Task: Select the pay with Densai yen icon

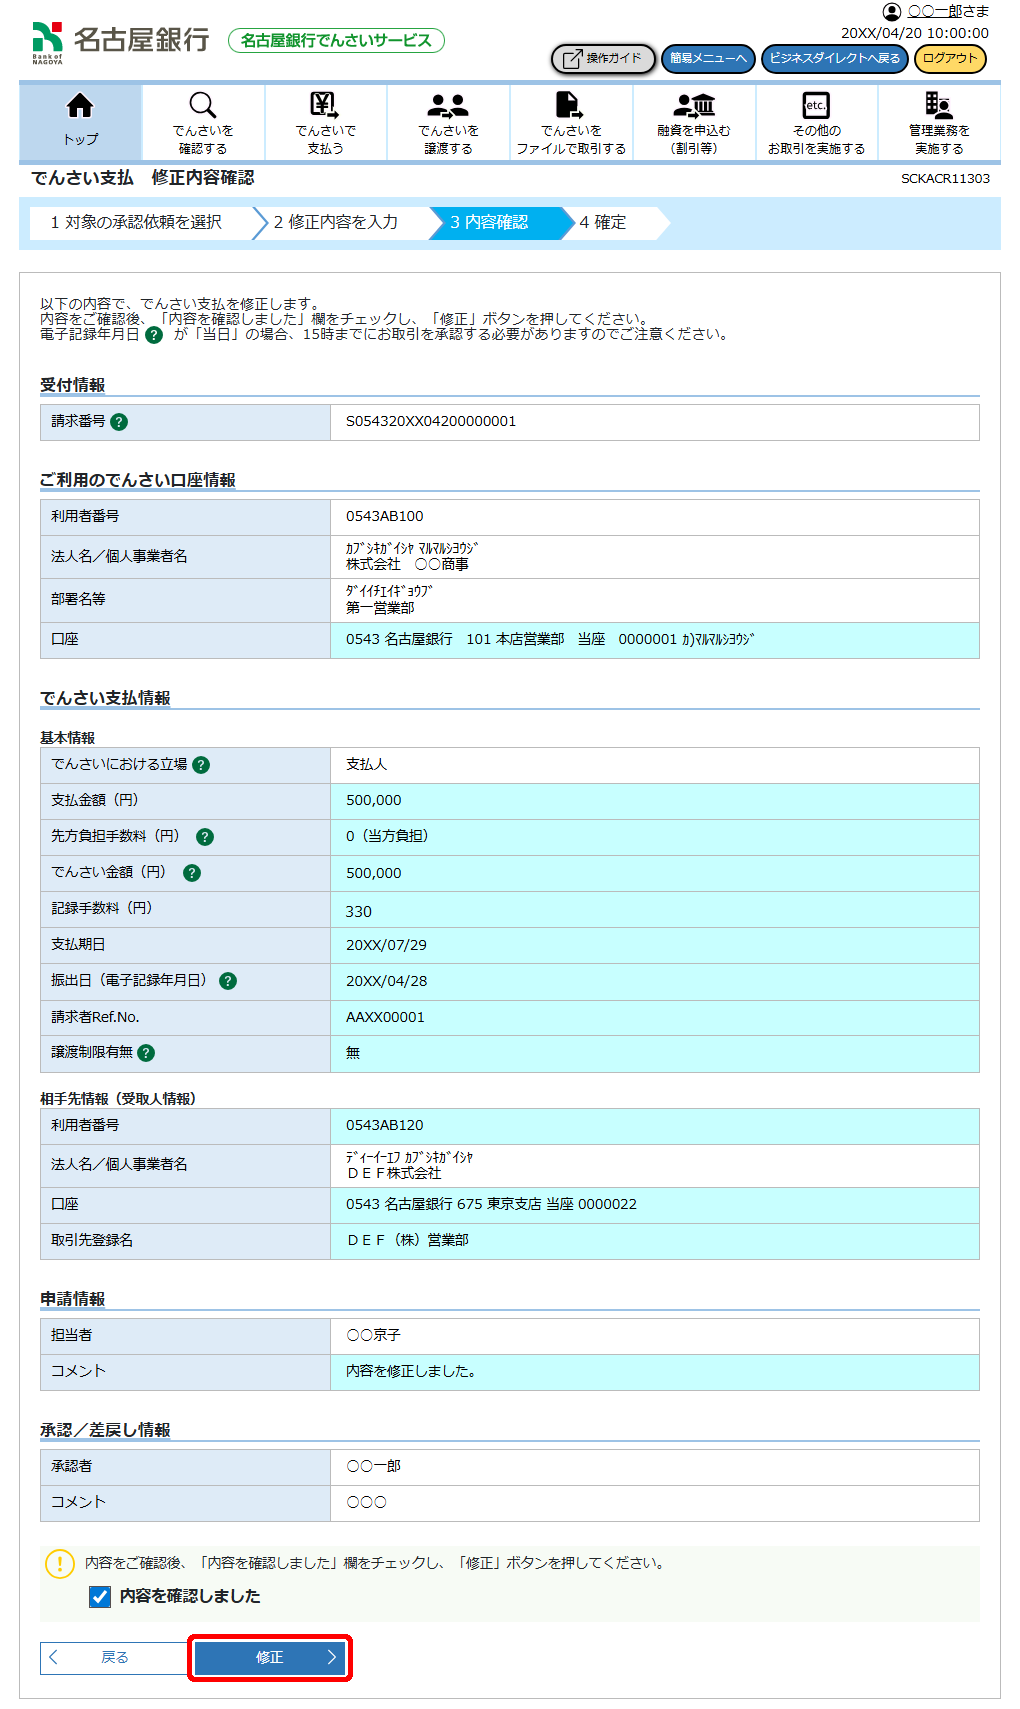Action: pyautogui.click(x=325, y=105)
